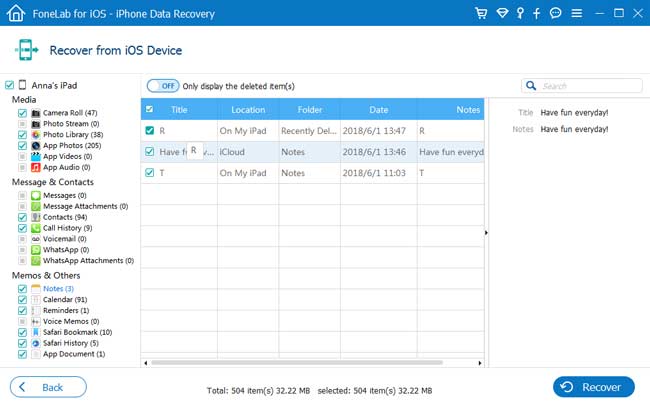
Task: Click the search magnifier icon
Action: click(x=531, y=85)
